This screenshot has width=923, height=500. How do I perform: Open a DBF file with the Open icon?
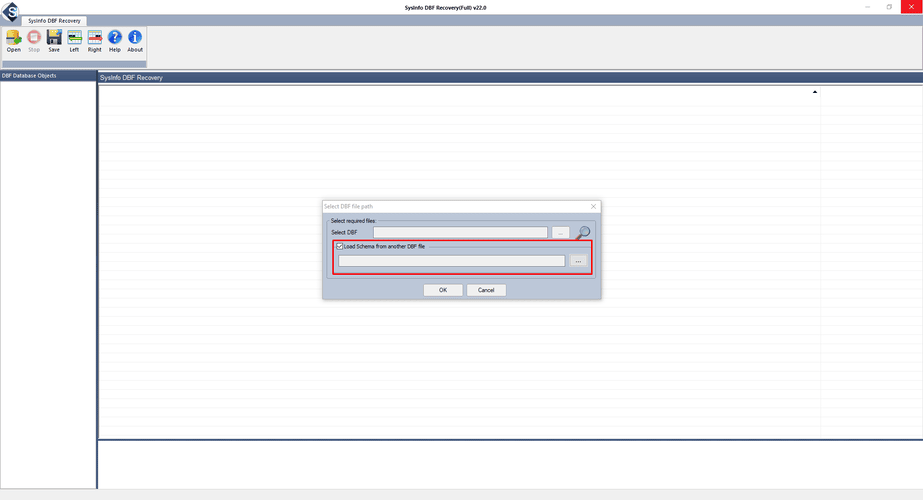(14, 41)
